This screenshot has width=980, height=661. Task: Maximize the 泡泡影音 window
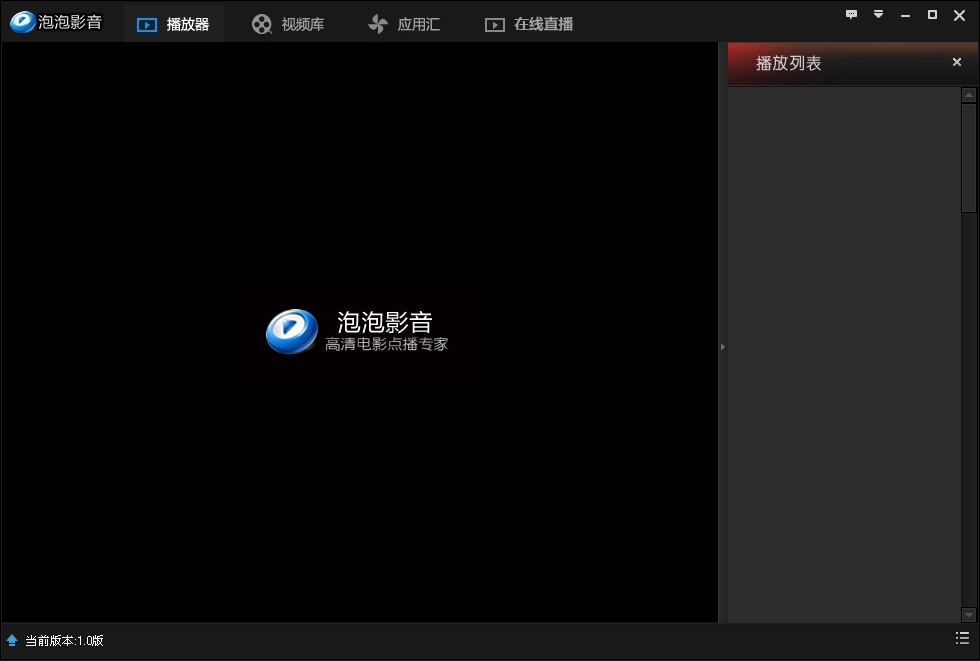tap(932, 14)
